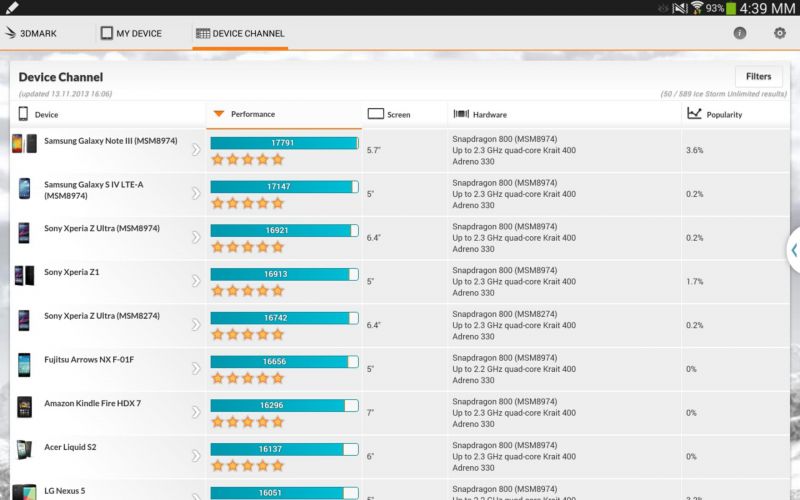Viewport: 800px width, 500px height.
Task: Tap the Wi-Fi status icon
Action: coord(697,8)
